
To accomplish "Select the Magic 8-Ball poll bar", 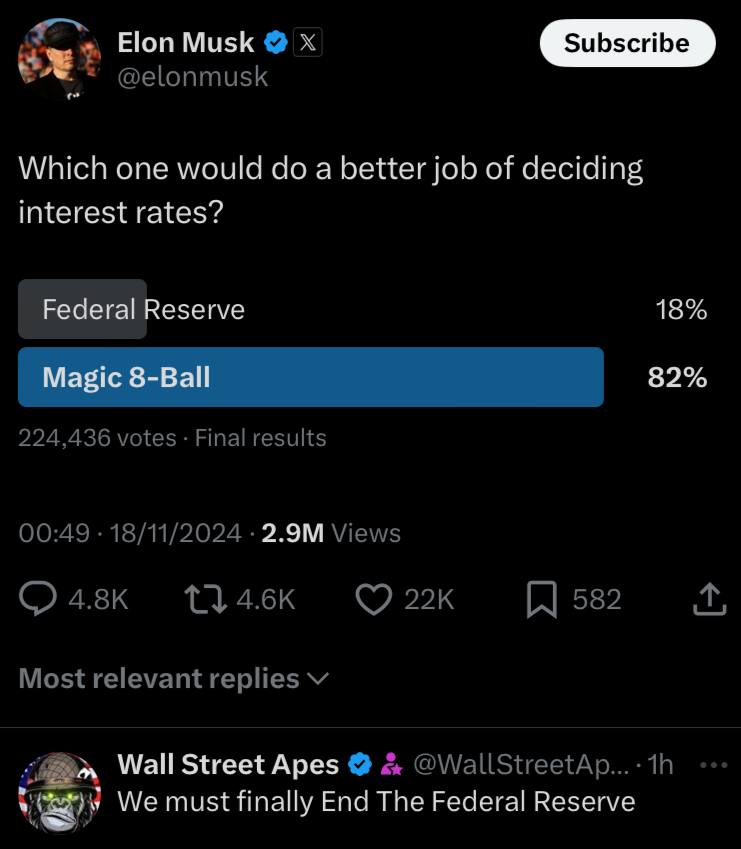I will point(310,377).
